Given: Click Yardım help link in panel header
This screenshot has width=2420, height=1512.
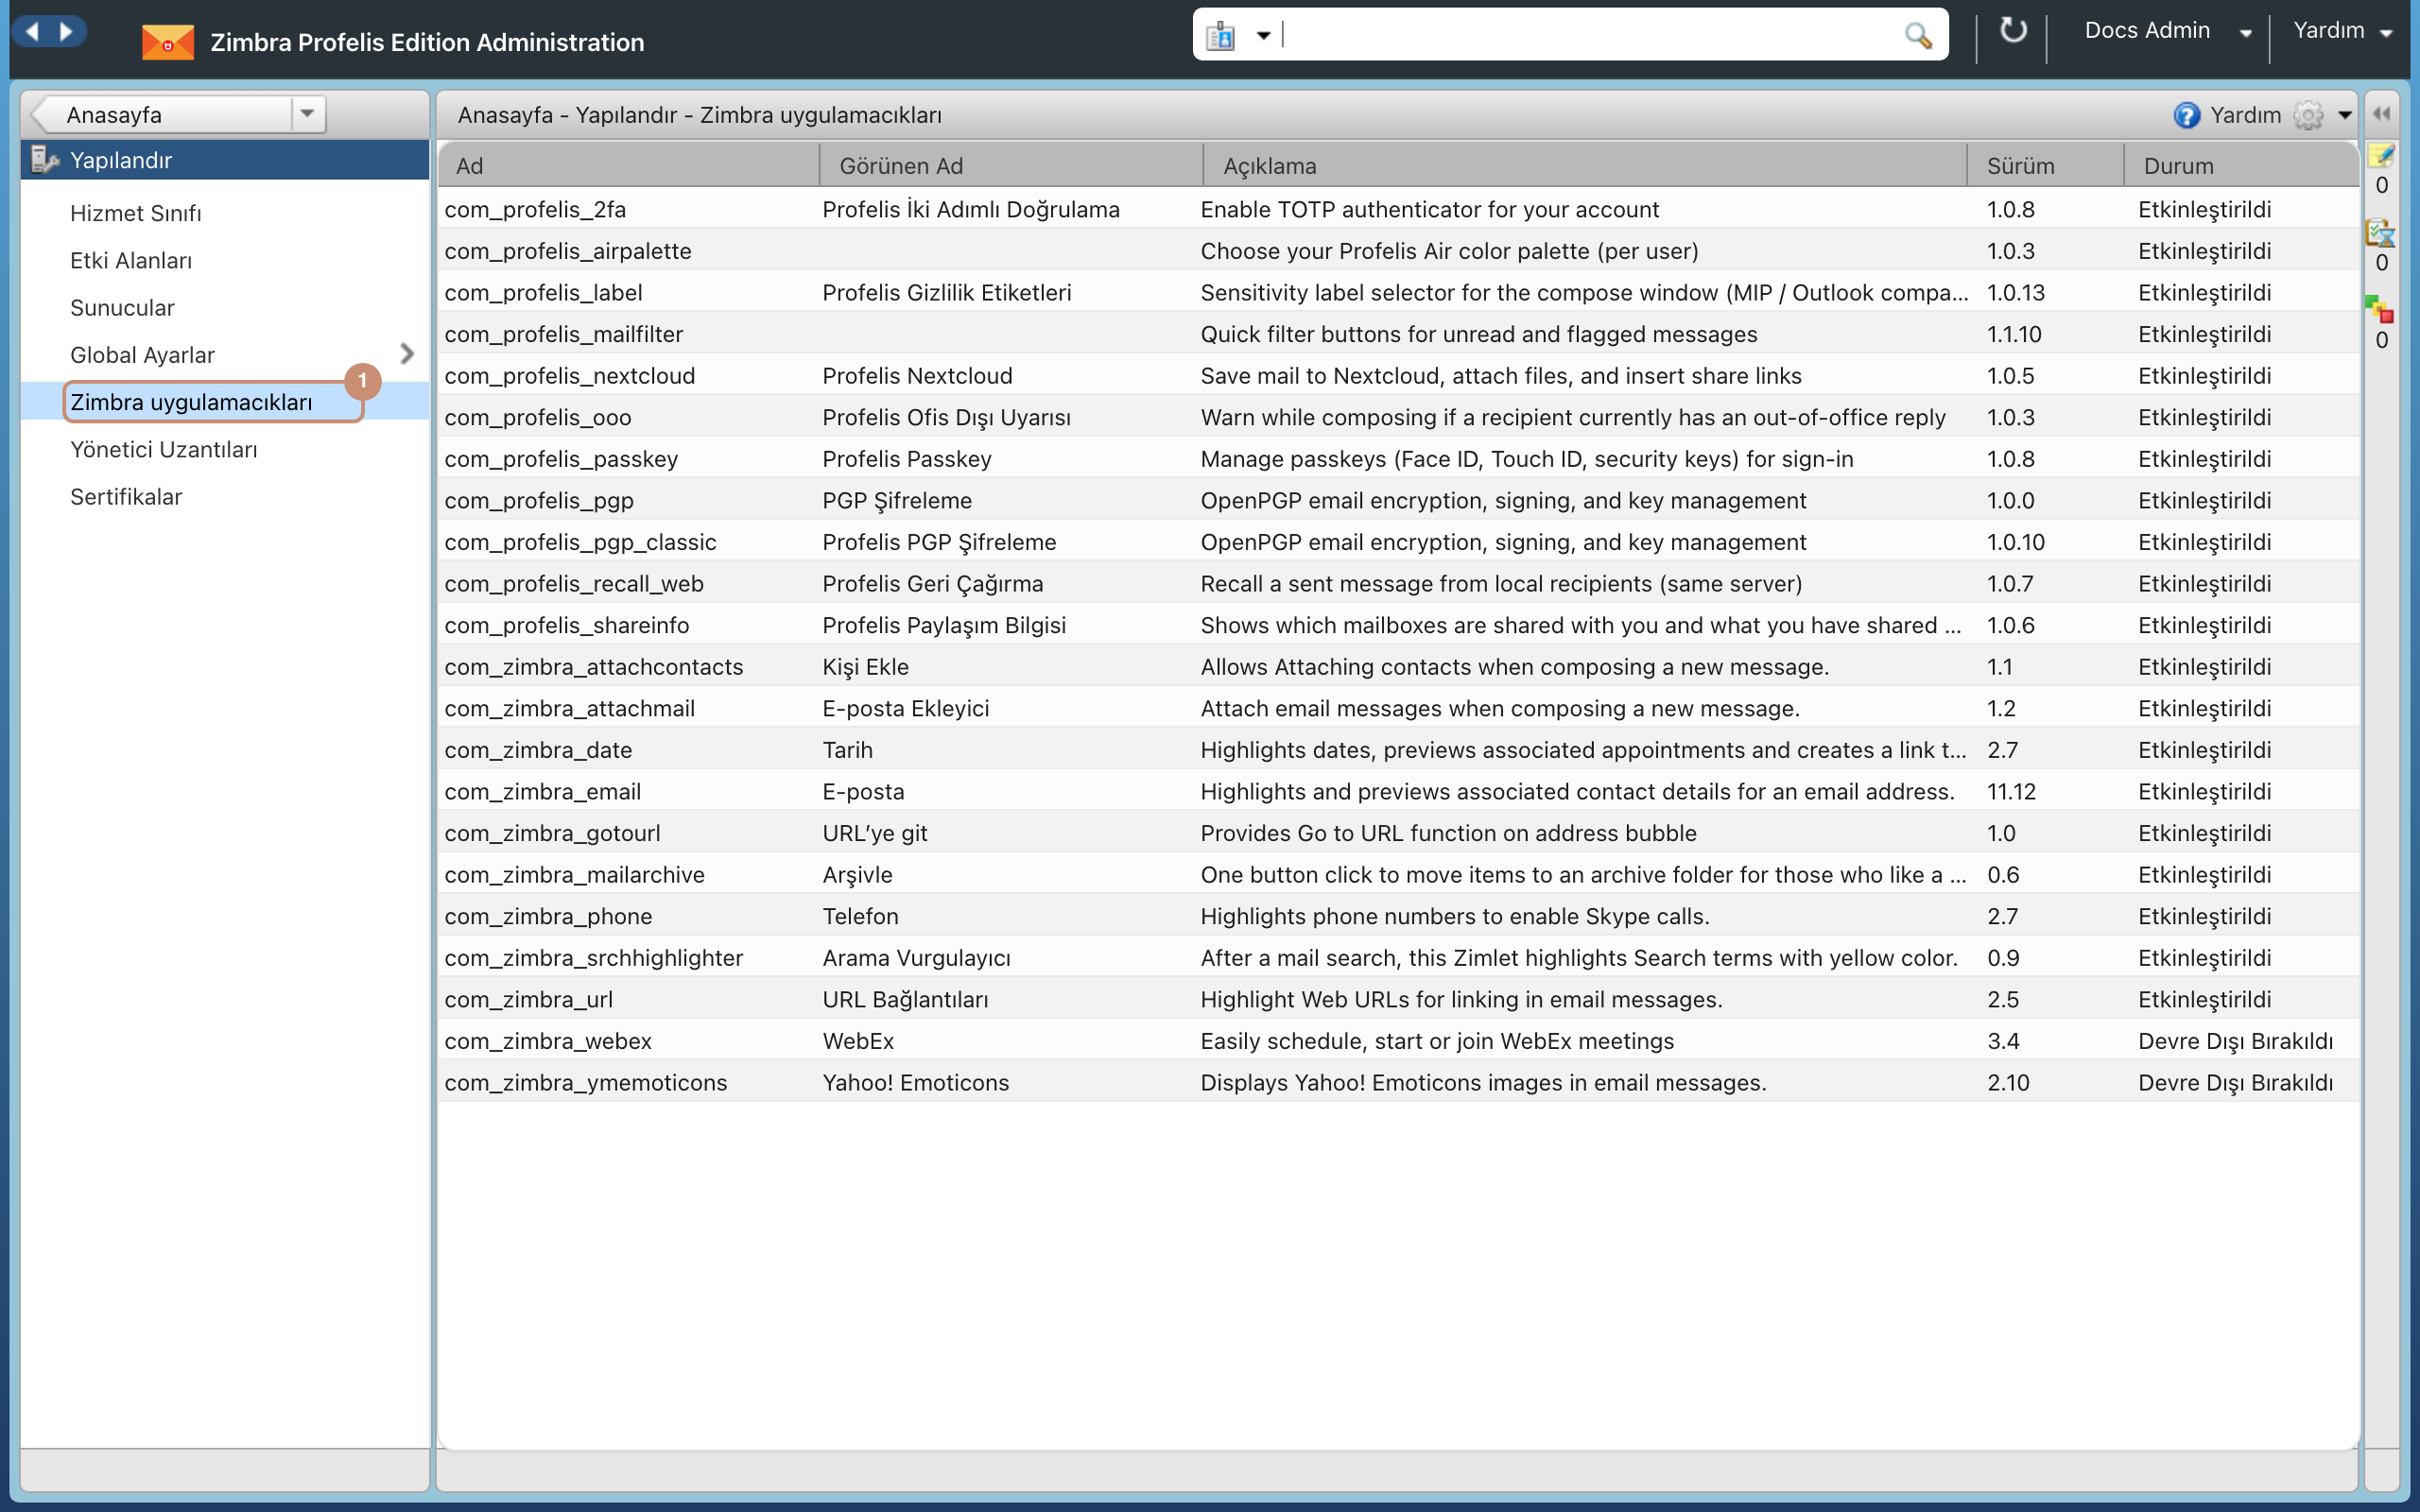Looking at the screenshot, I should (x=2245, y=115).
